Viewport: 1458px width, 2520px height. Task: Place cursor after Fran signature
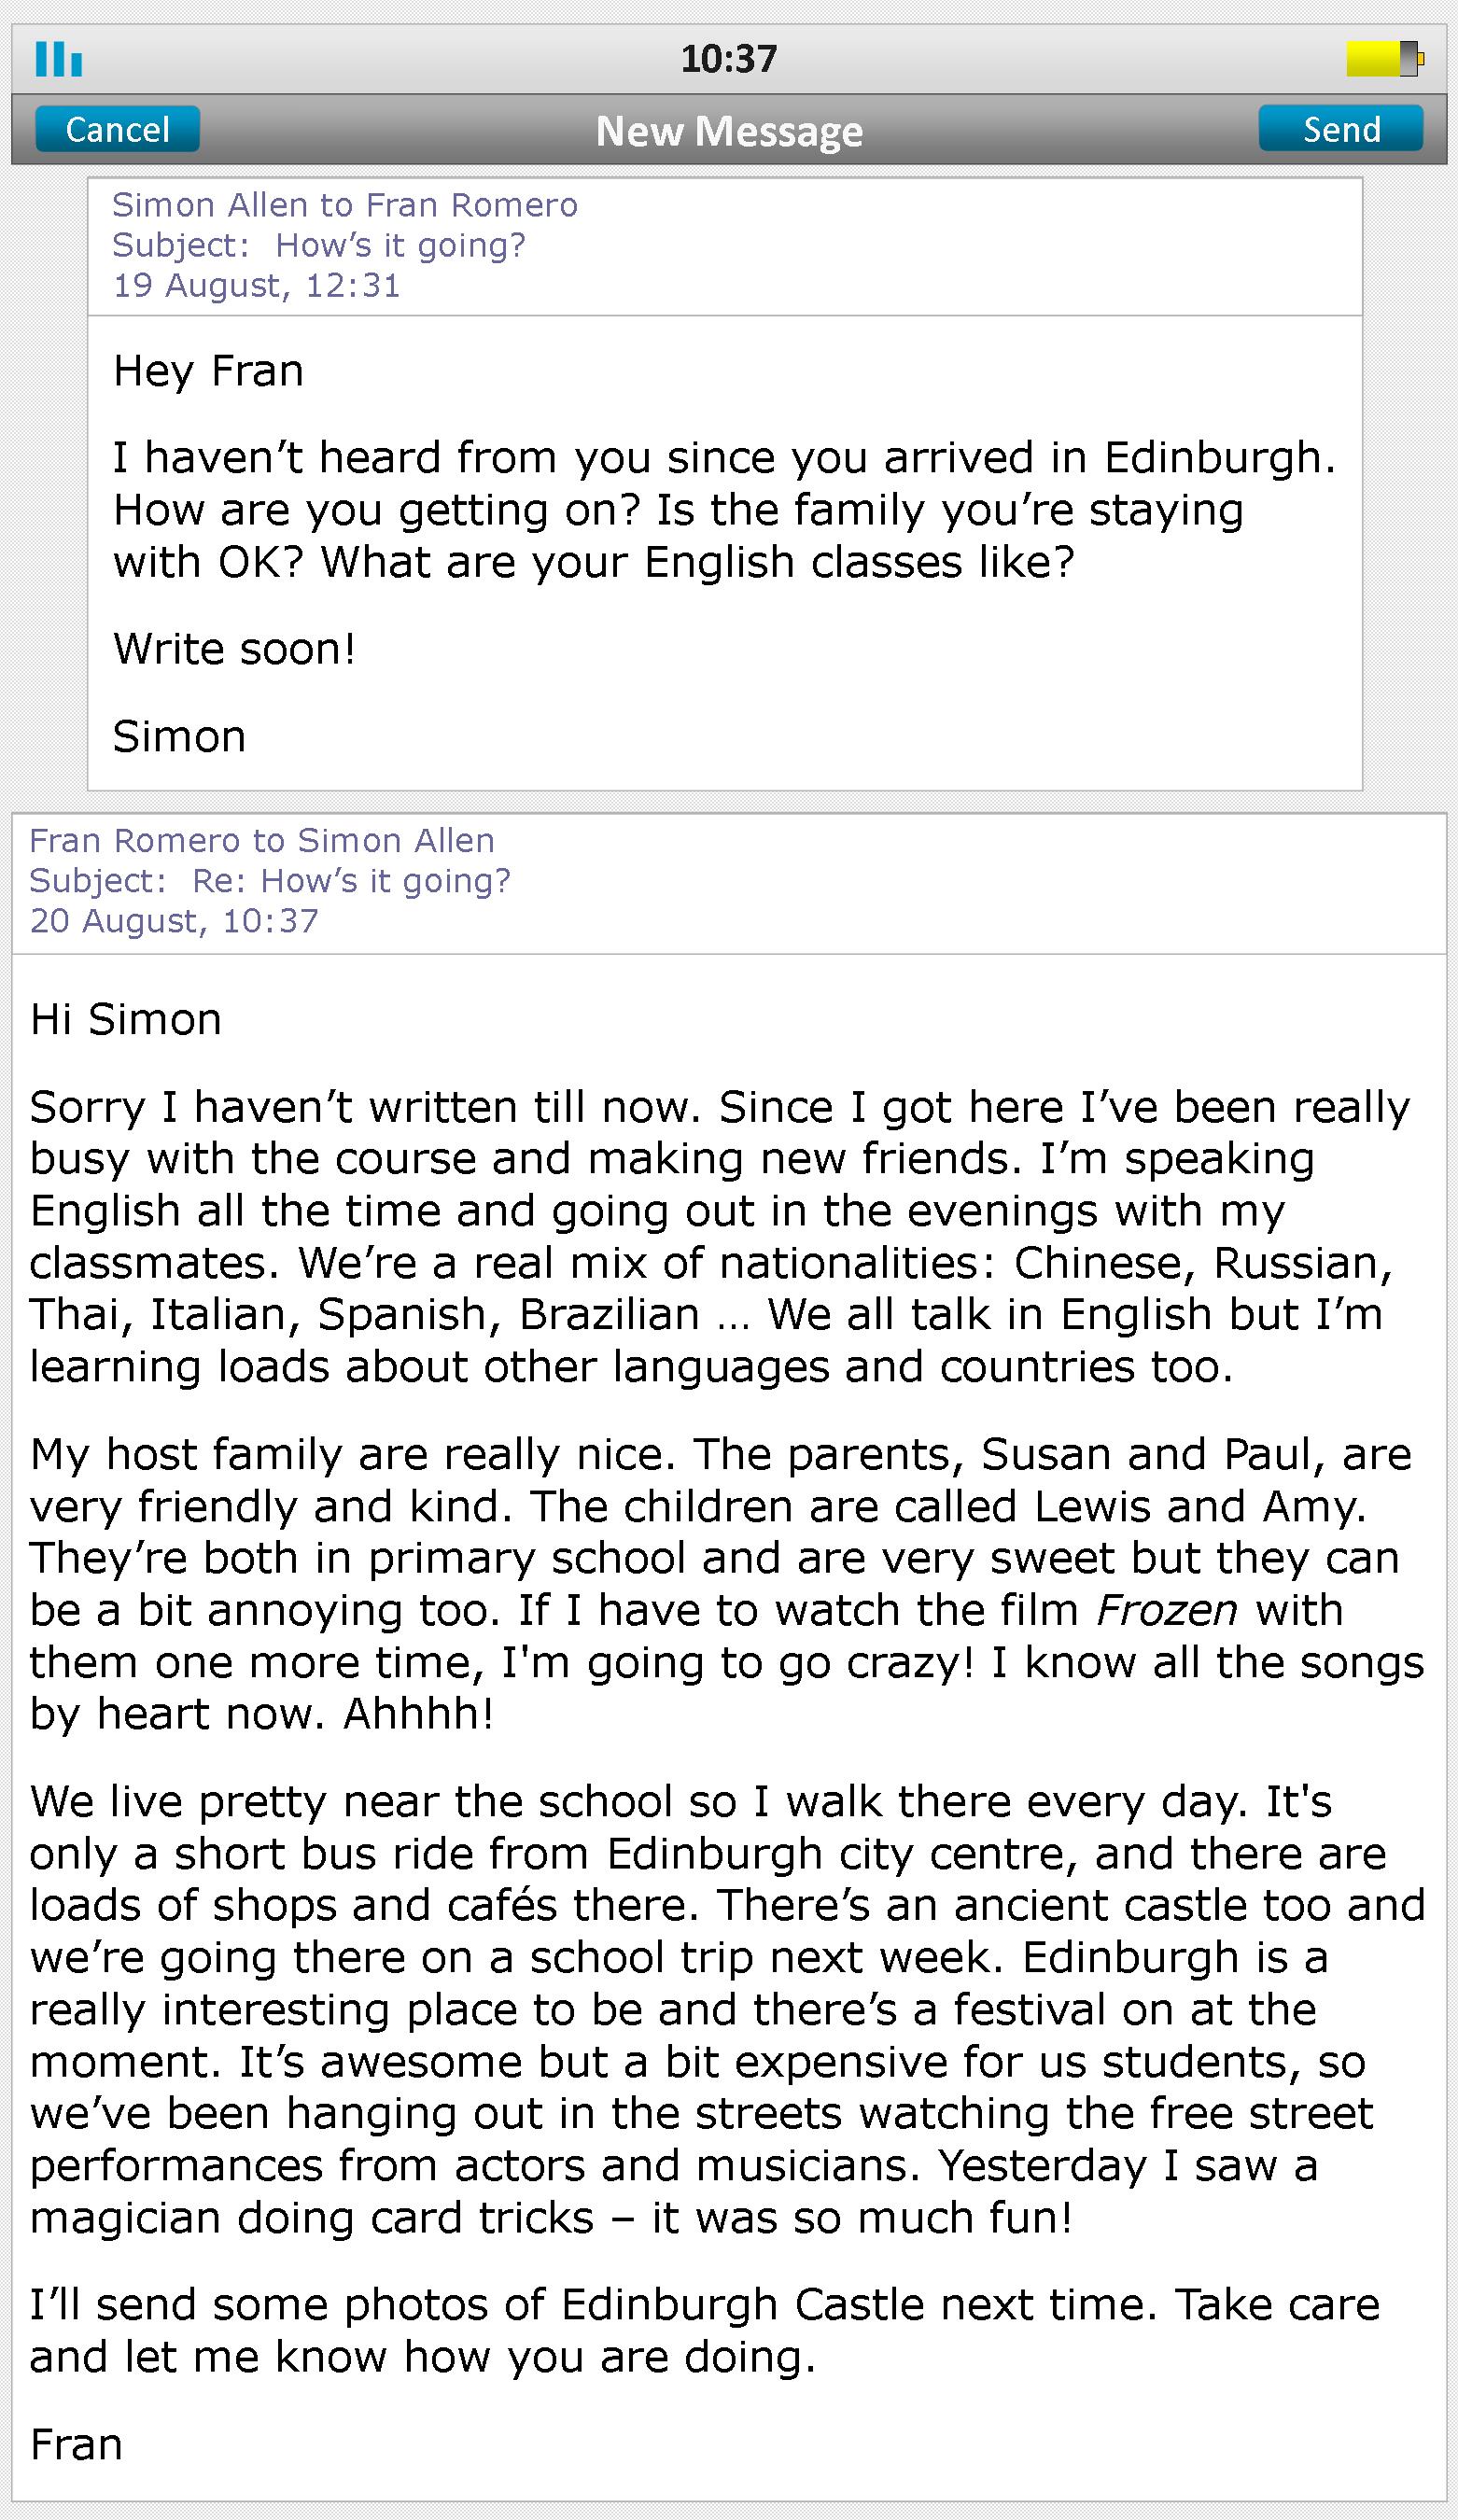123,2445
